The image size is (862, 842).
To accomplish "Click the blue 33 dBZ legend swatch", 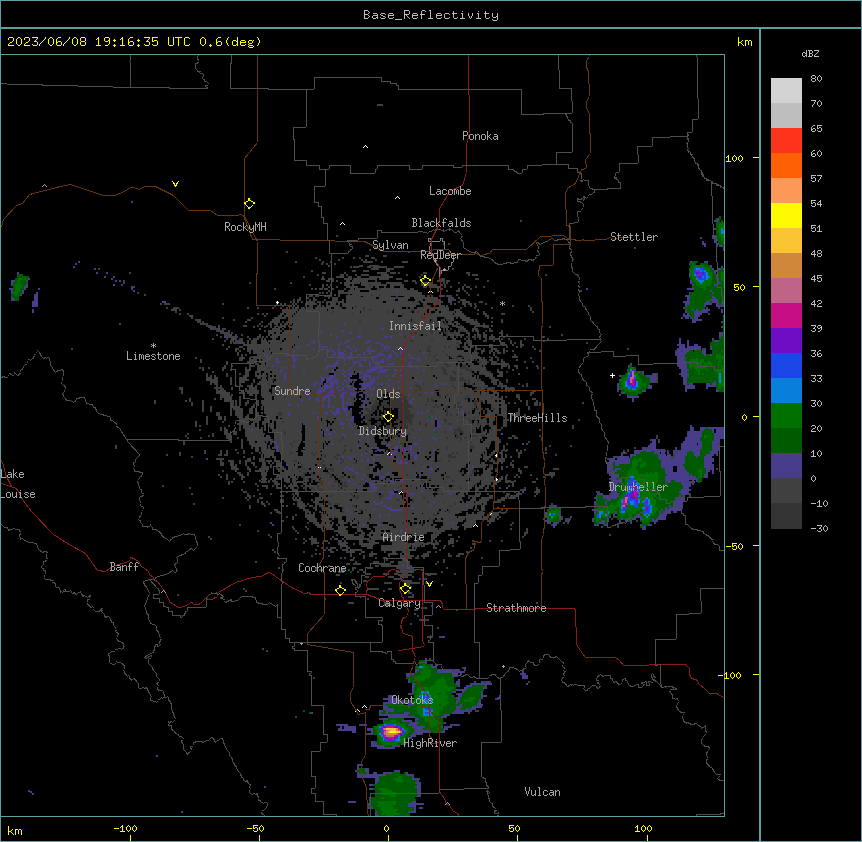I will tap(786, 365).
